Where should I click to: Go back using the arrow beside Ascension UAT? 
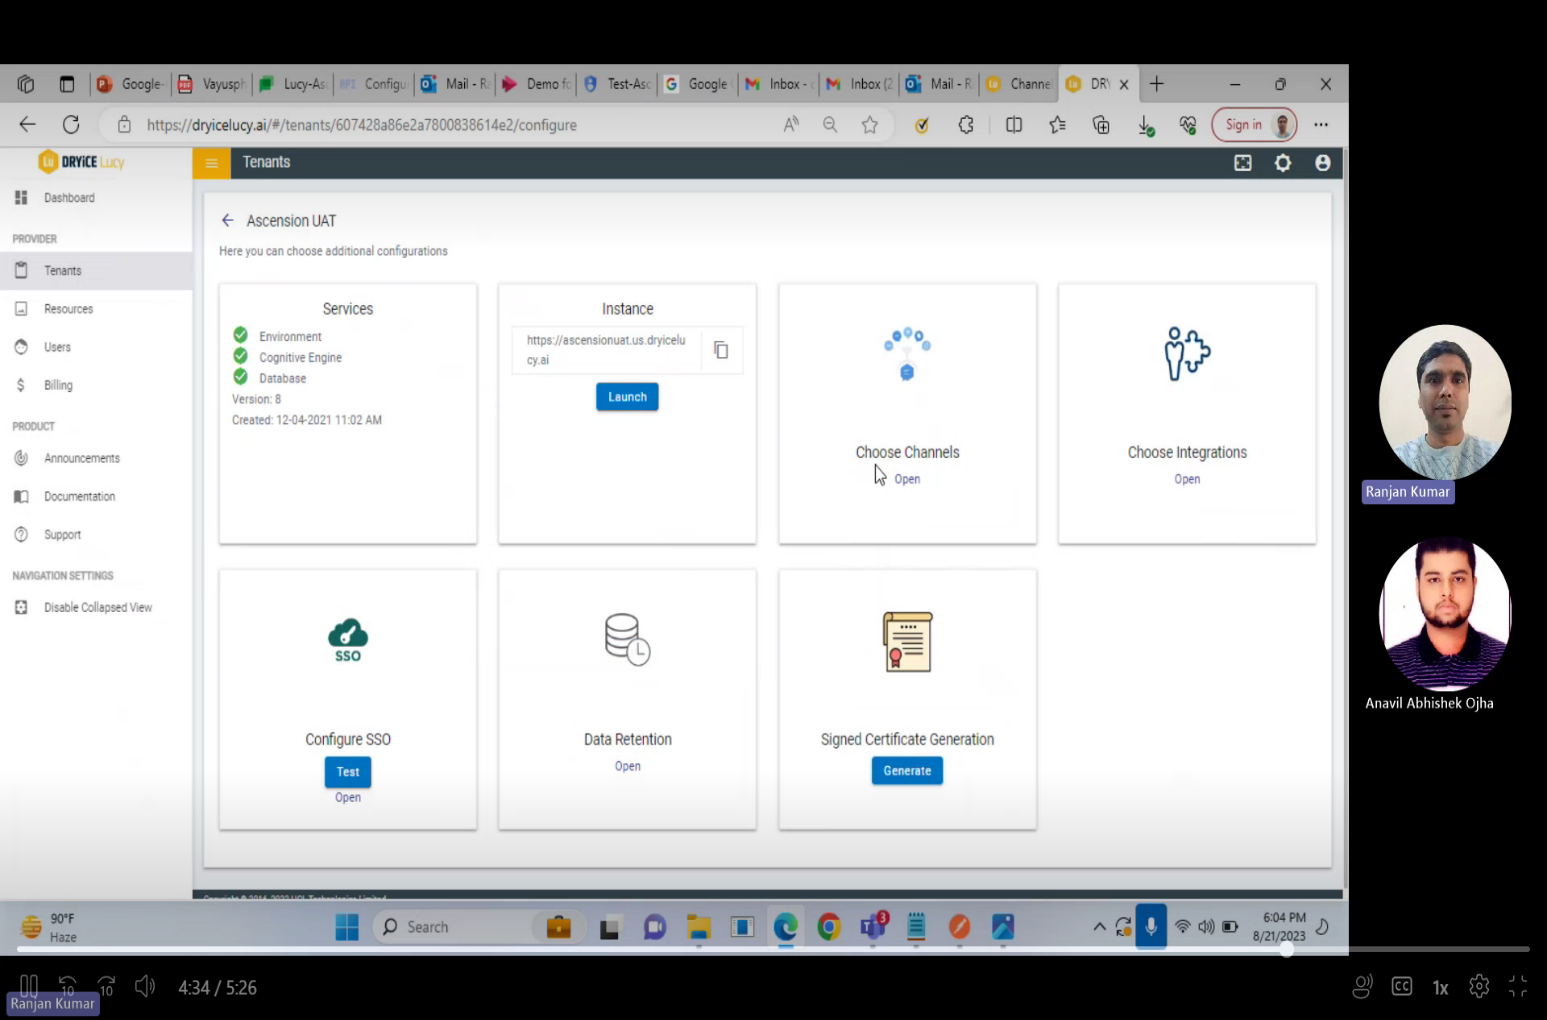(228, 221)
